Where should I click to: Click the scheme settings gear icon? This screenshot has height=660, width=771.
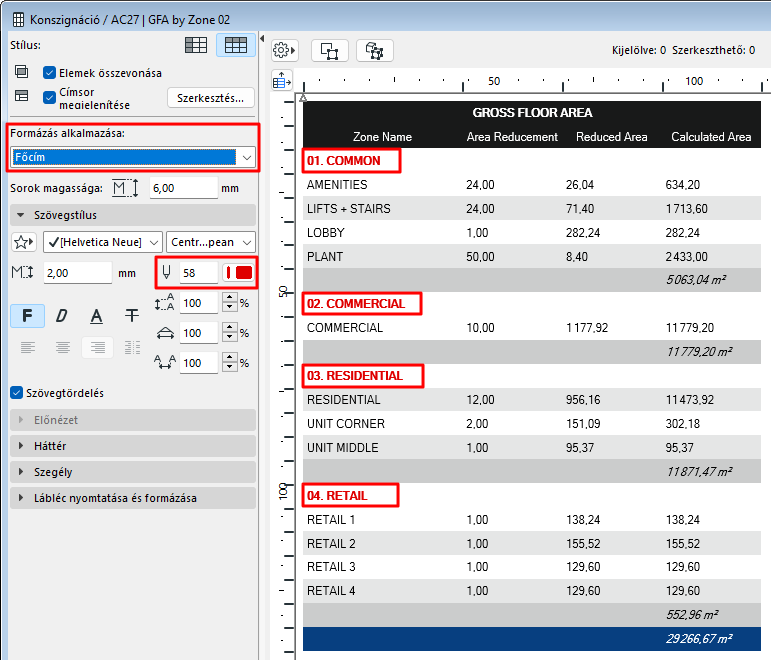point(286,50)
